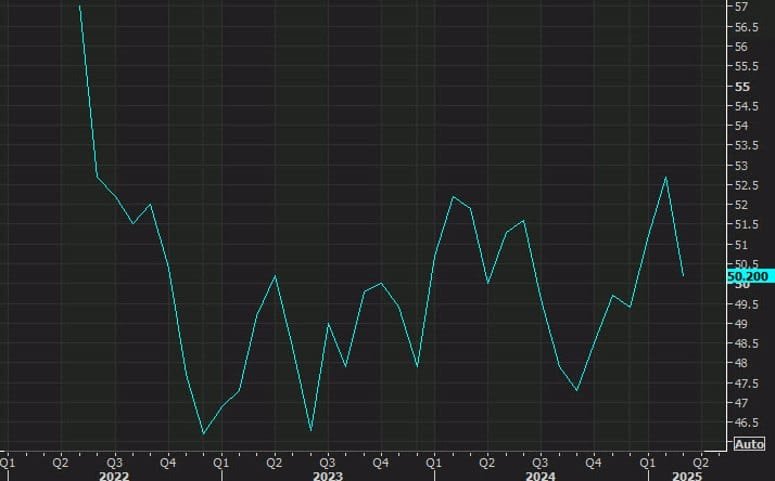Click the Auto scale button
775x481 pixels.
tap(750, 444)
